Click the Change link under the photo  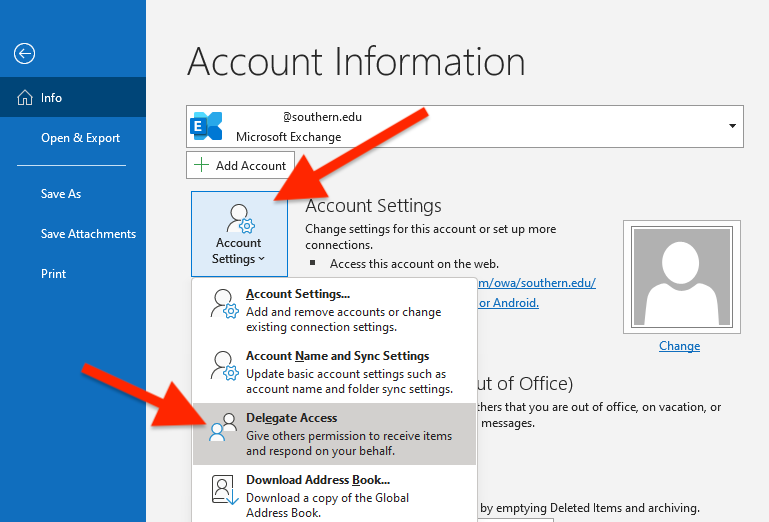click(x=679, y=346)
